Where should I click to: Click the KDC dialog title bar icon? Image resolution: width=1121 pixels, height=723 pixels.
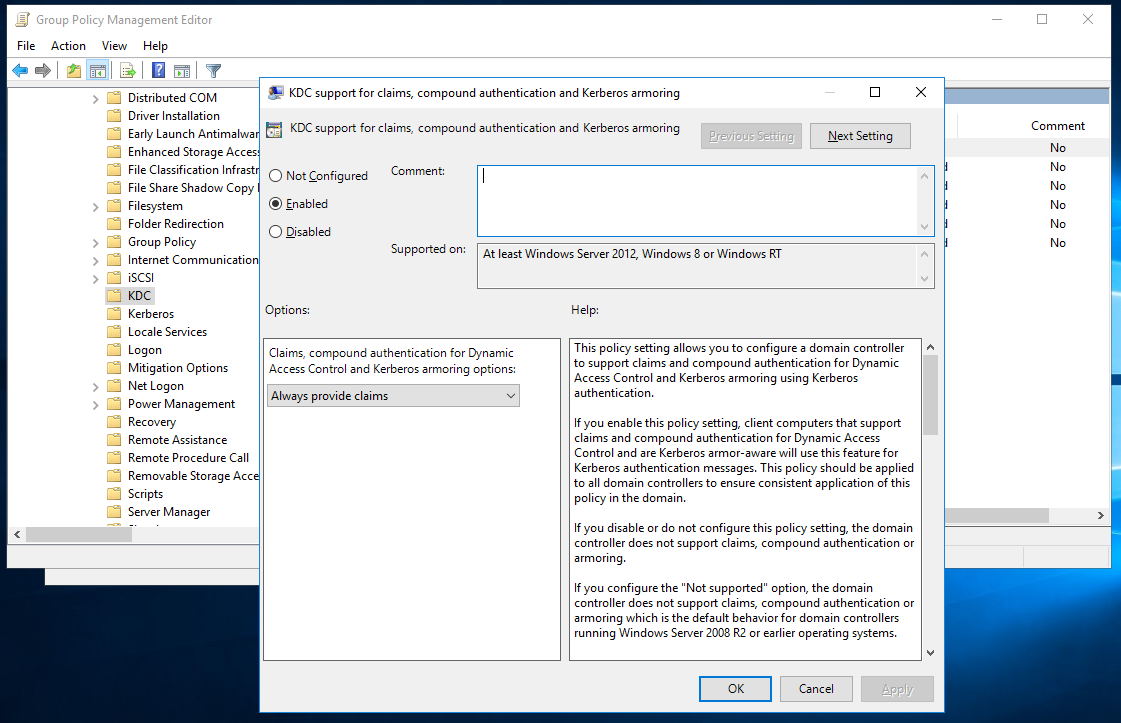[275, 92]
